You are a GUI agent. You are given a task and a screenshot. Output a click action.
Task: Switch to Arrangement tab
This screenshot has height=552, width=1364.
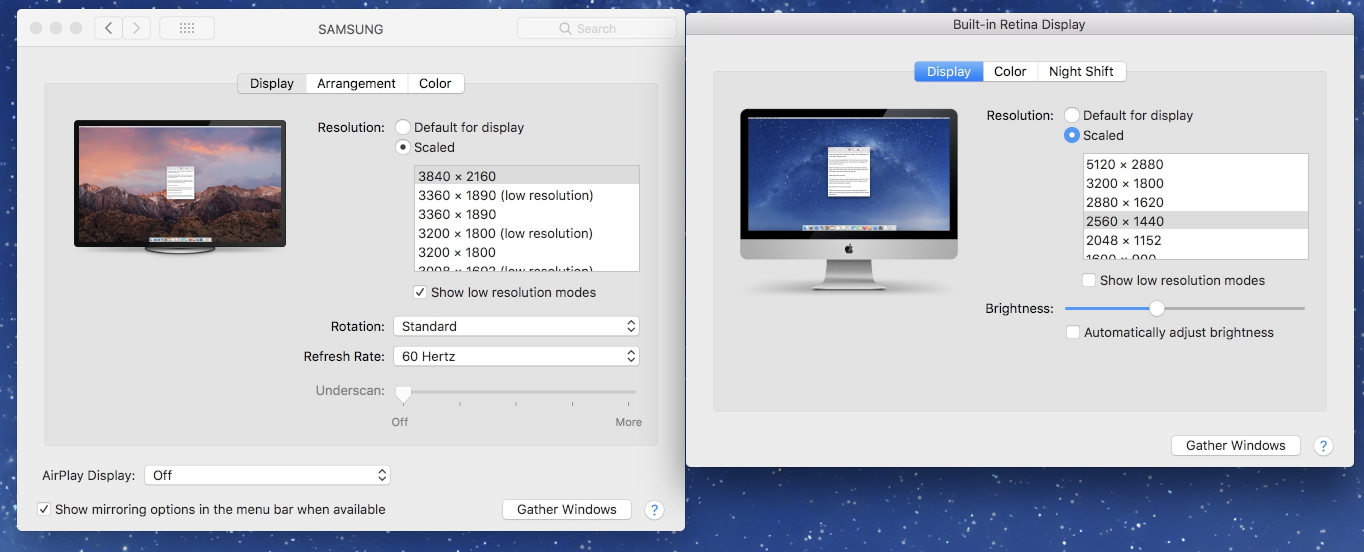pos(356,84)
